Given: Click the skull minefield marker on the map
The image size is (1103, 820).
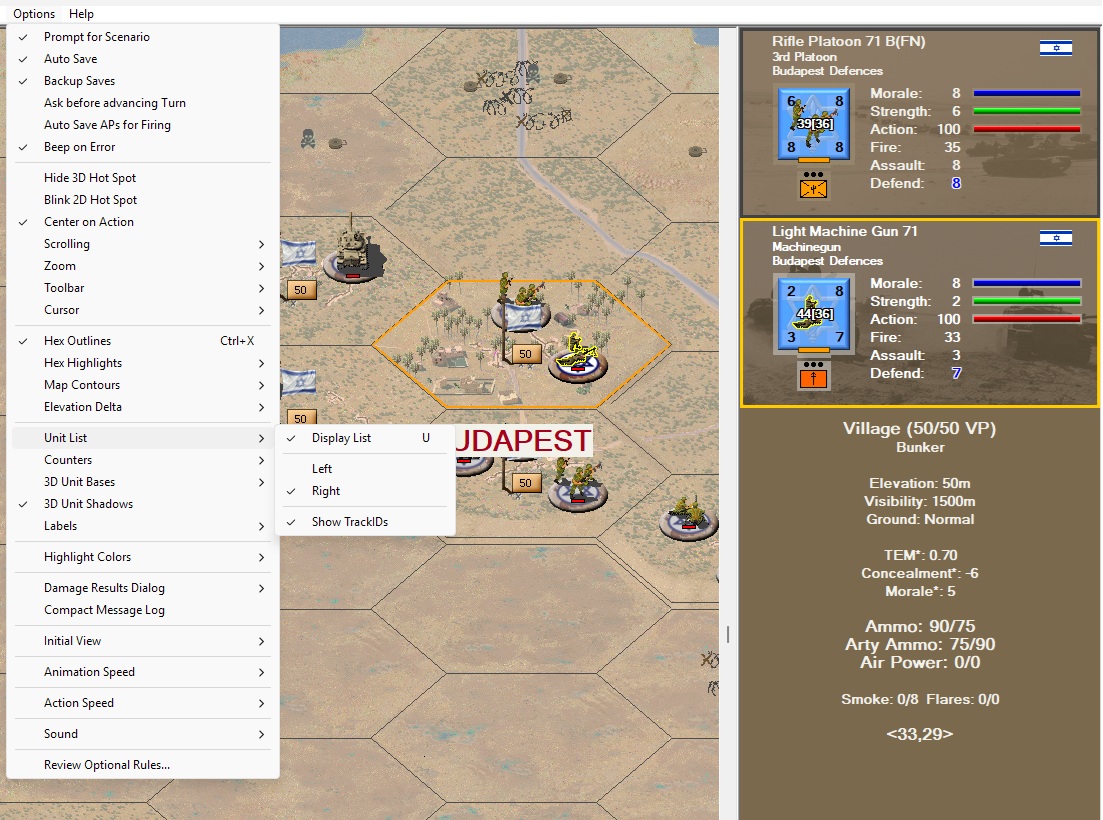Looking at the screenshot, I should pos(307,138).
